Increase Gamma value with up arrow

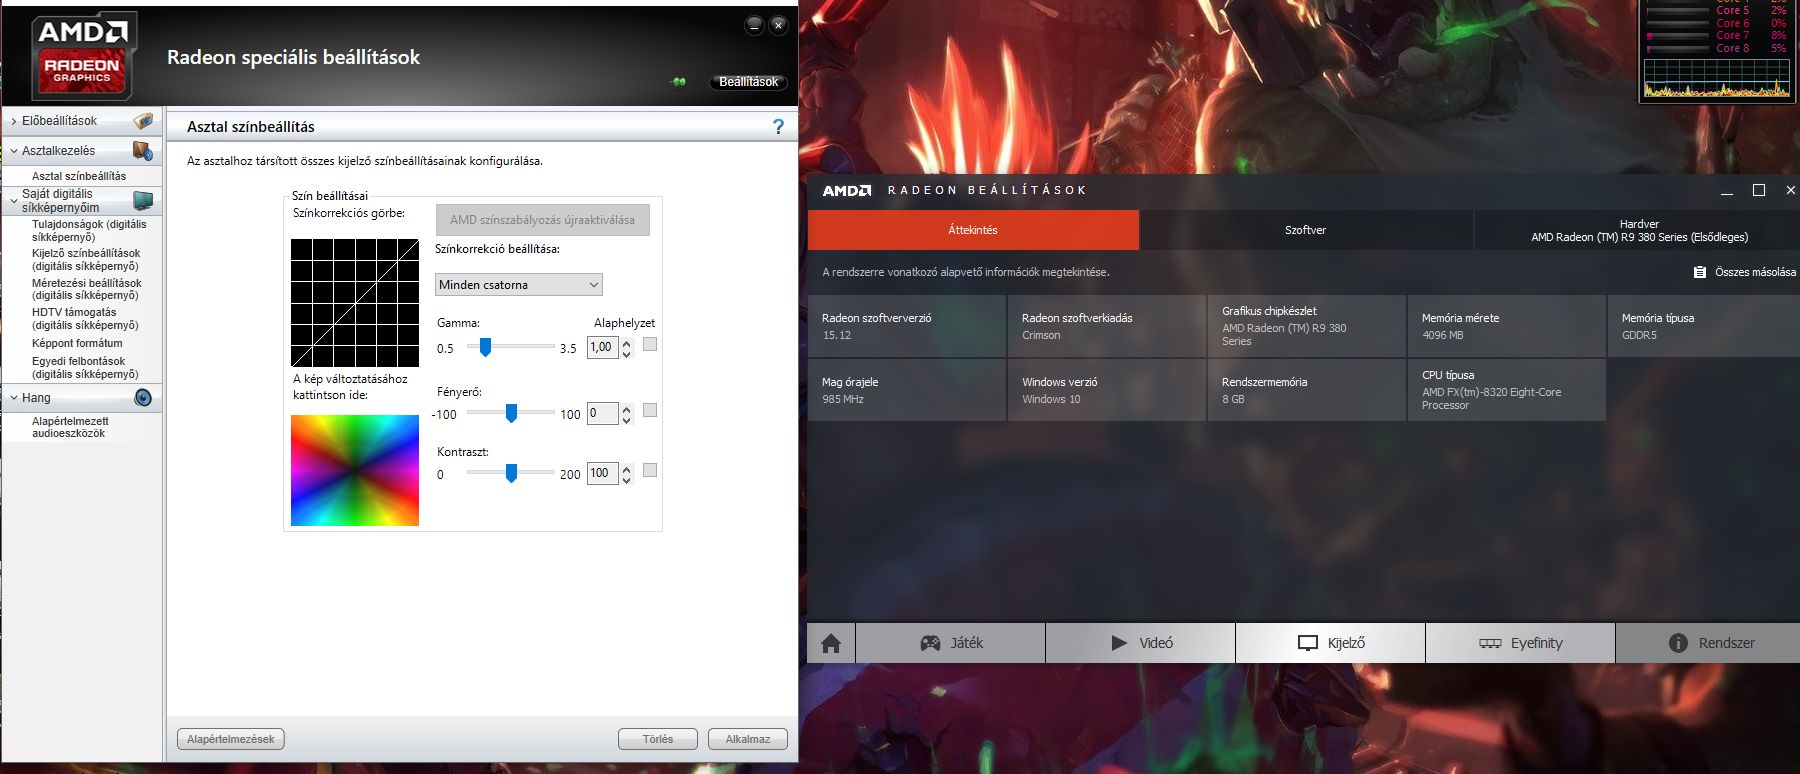627,343
